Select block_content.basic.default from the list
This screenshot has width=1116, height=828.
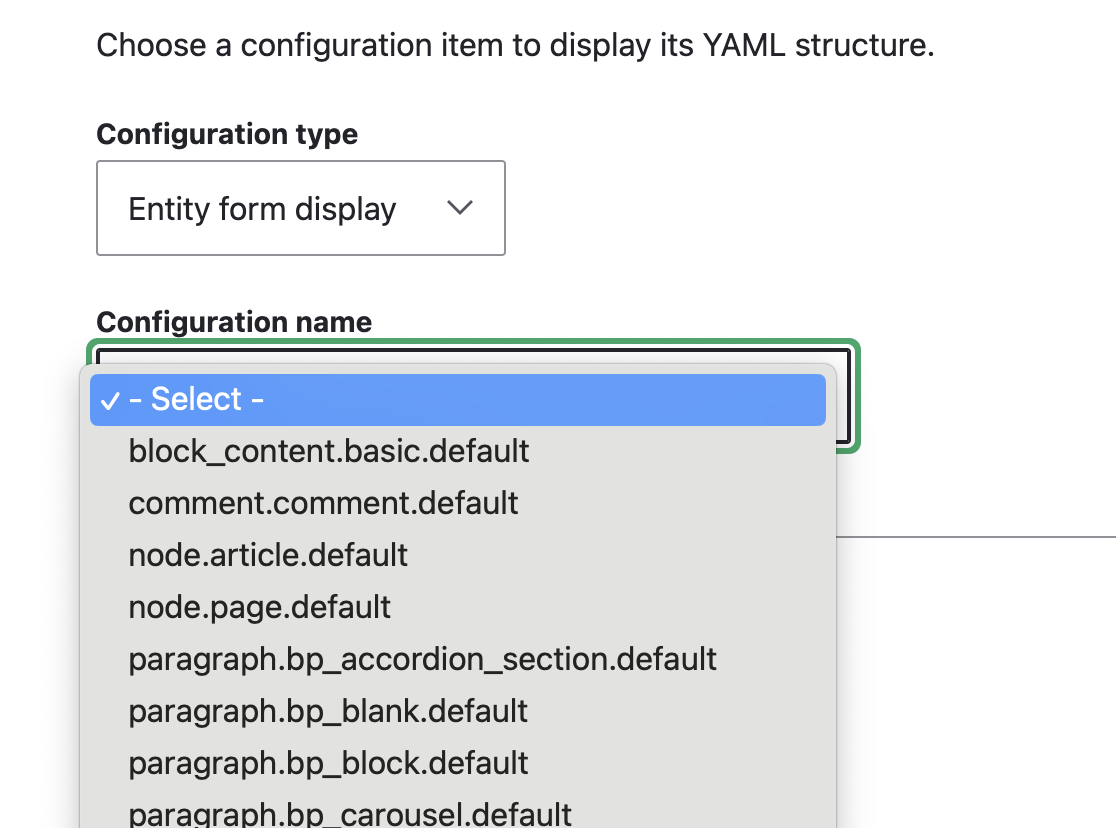(x=329, y=451)
